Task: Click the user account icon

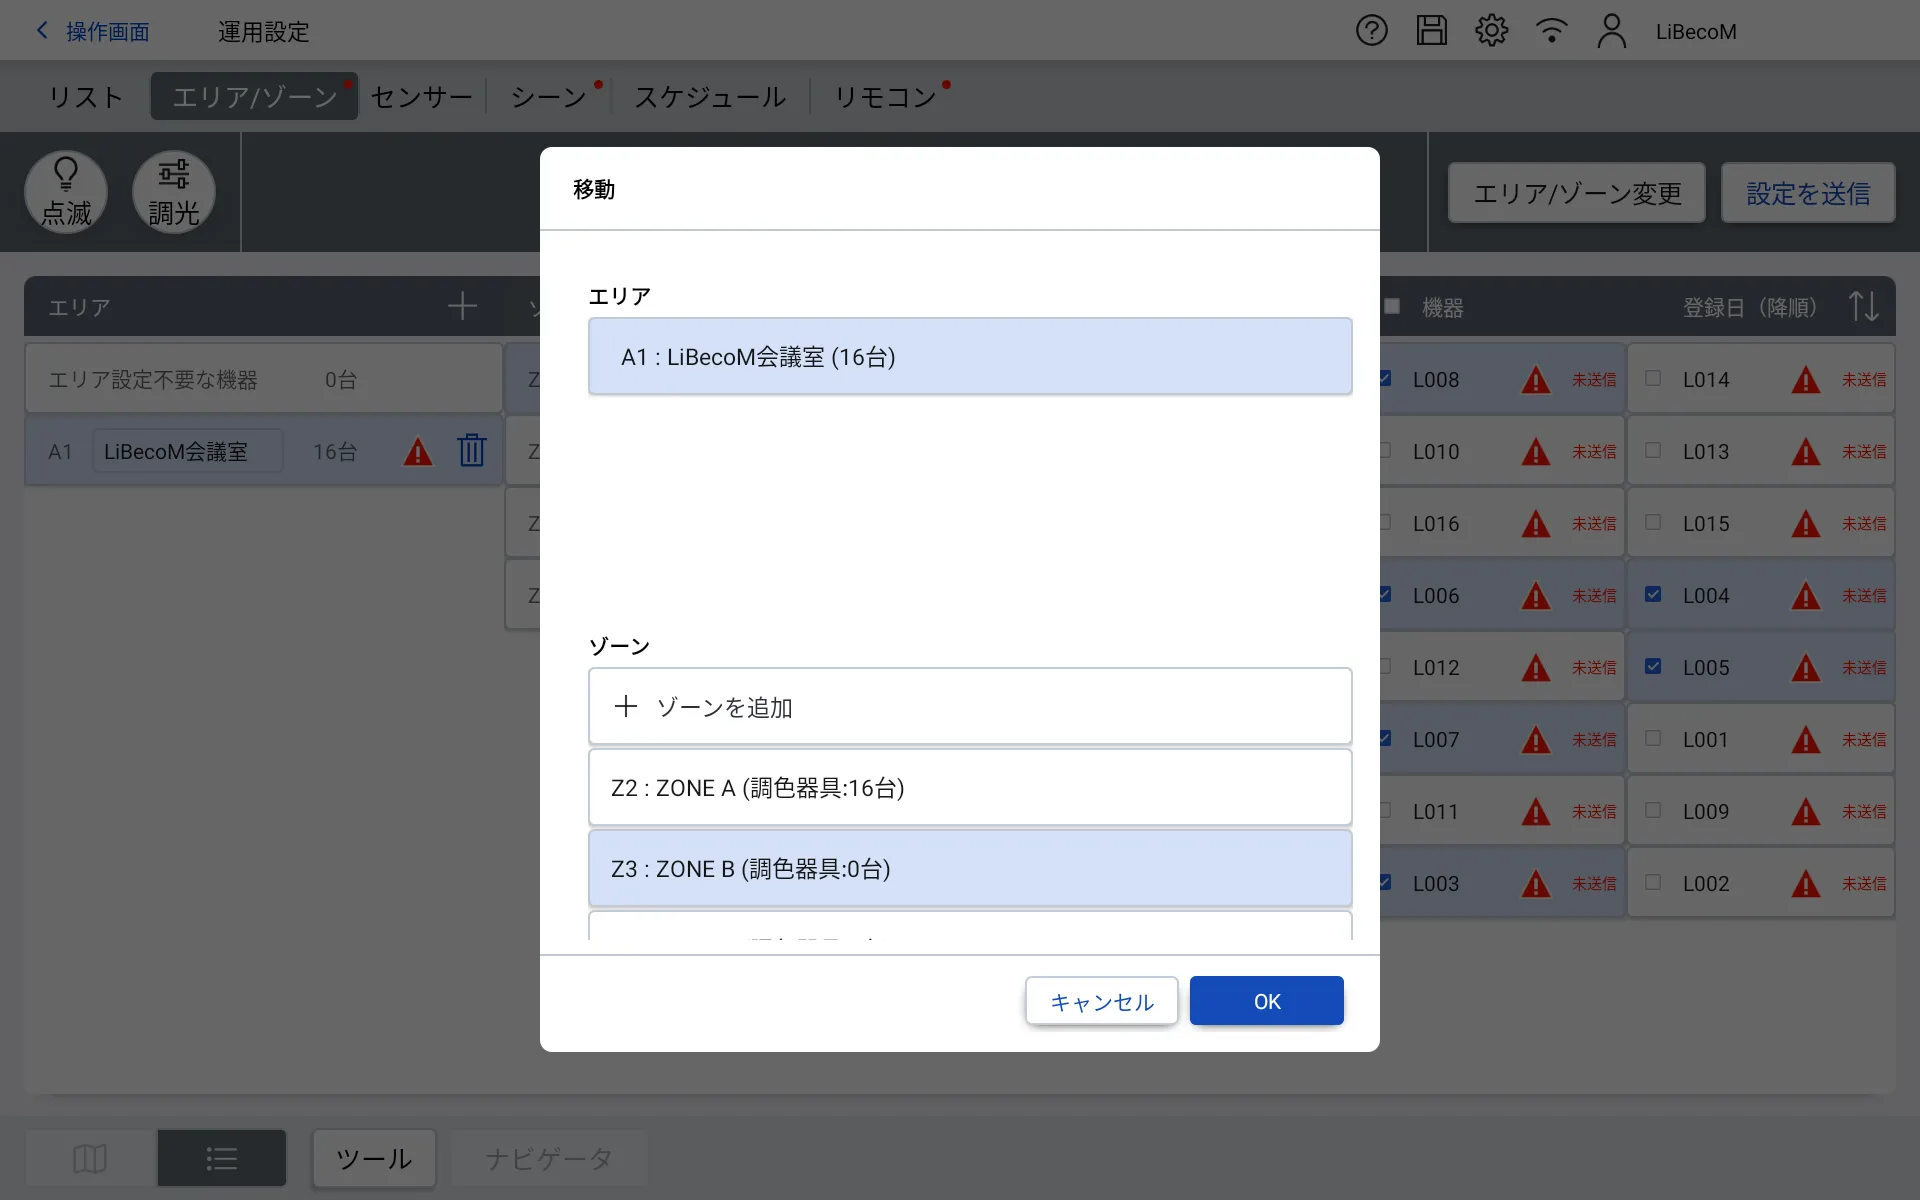Action: (1611, 31)
